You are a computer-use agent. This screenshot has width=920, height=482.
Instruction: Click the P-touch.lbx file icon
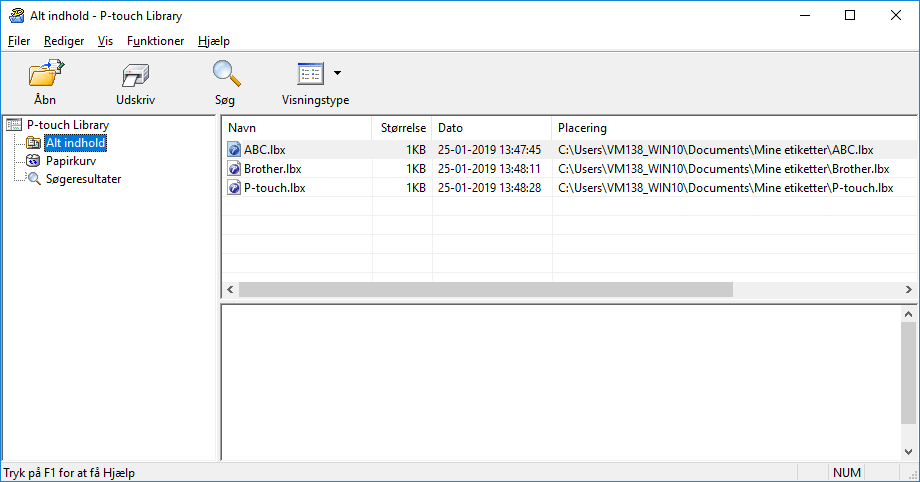(234, 188)
